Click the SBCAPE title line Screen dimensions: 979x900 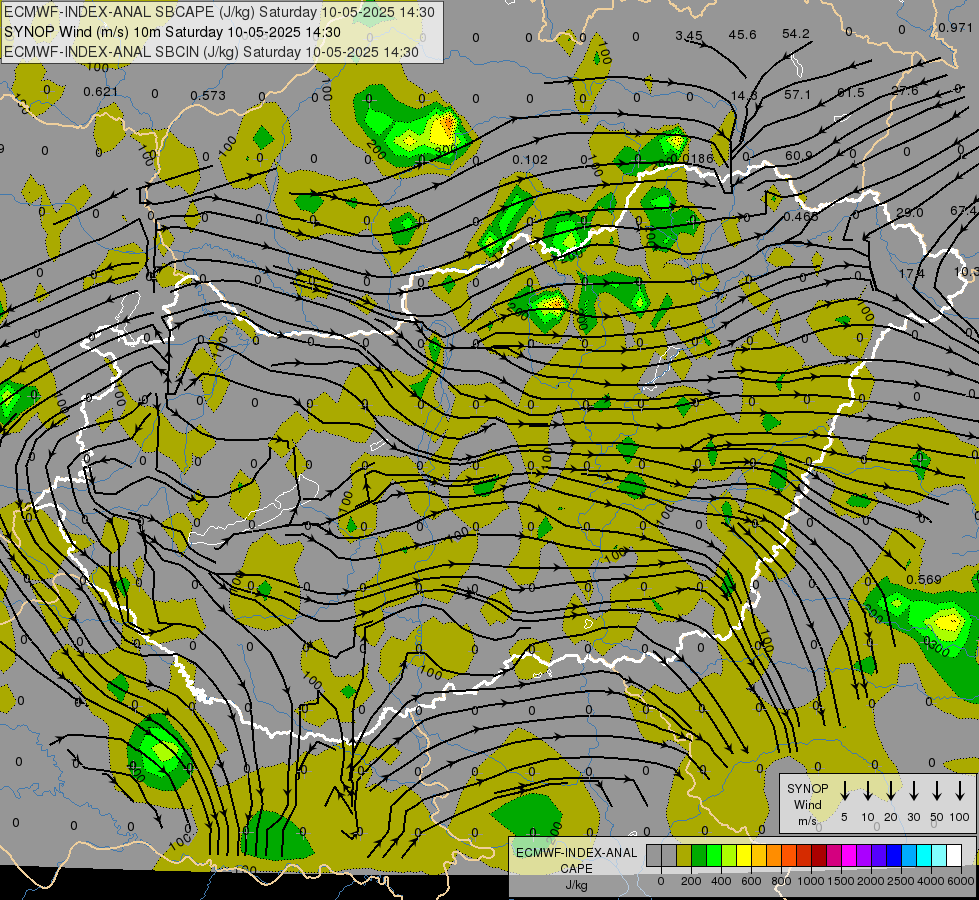click(x=219, y=12)
